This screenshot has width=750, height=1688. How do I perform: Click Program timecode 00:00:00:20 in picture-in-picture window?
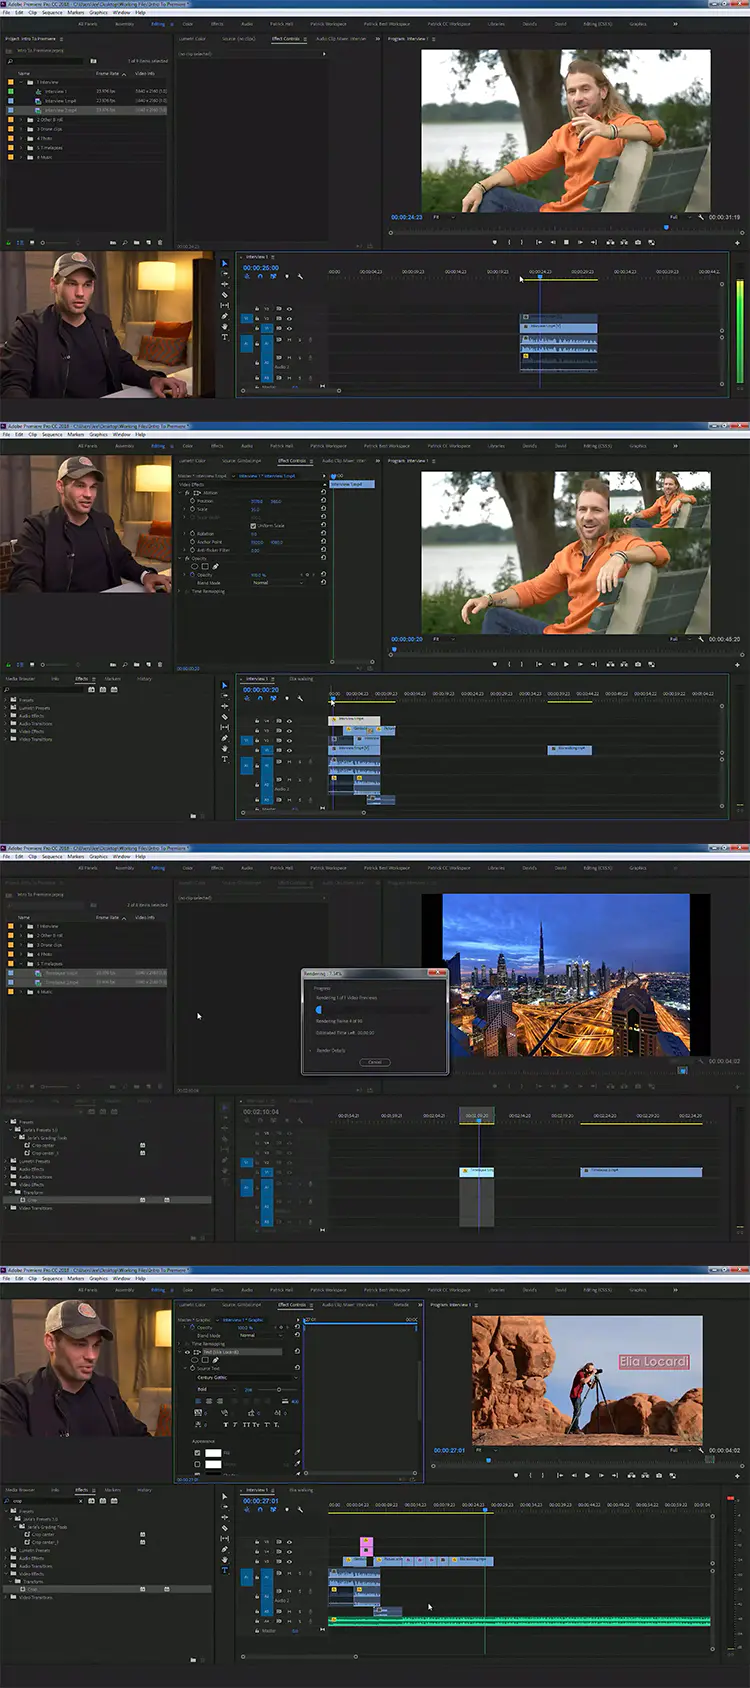407,639
